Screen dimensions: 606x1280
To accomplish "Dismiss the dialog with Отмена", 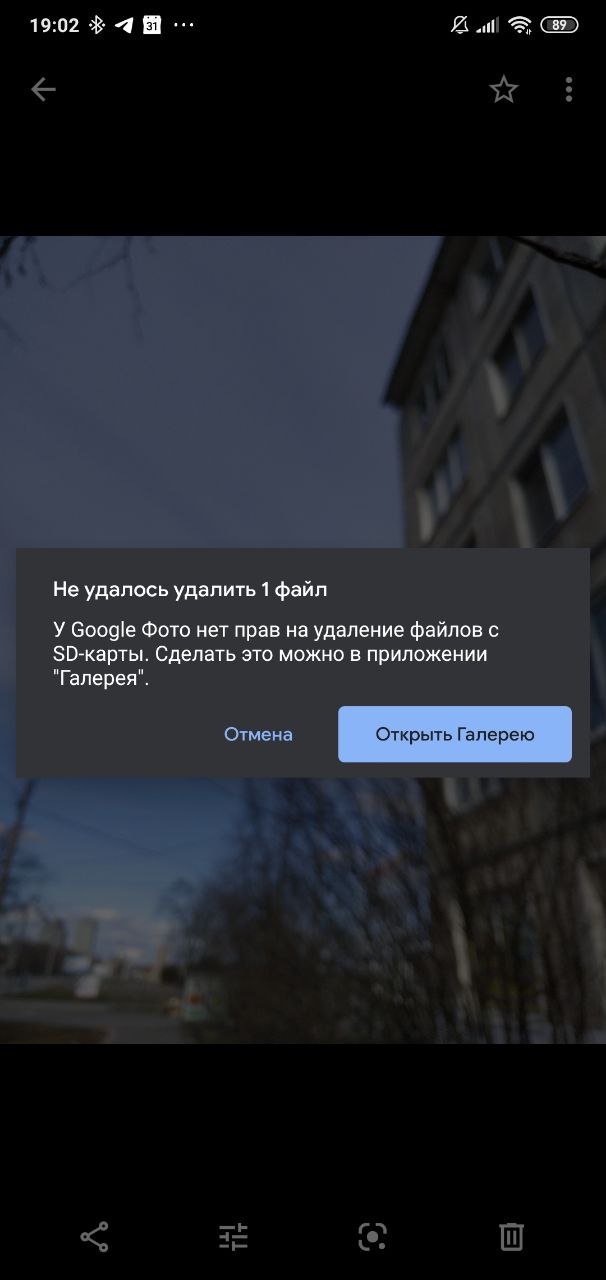I will click(258, 734).
